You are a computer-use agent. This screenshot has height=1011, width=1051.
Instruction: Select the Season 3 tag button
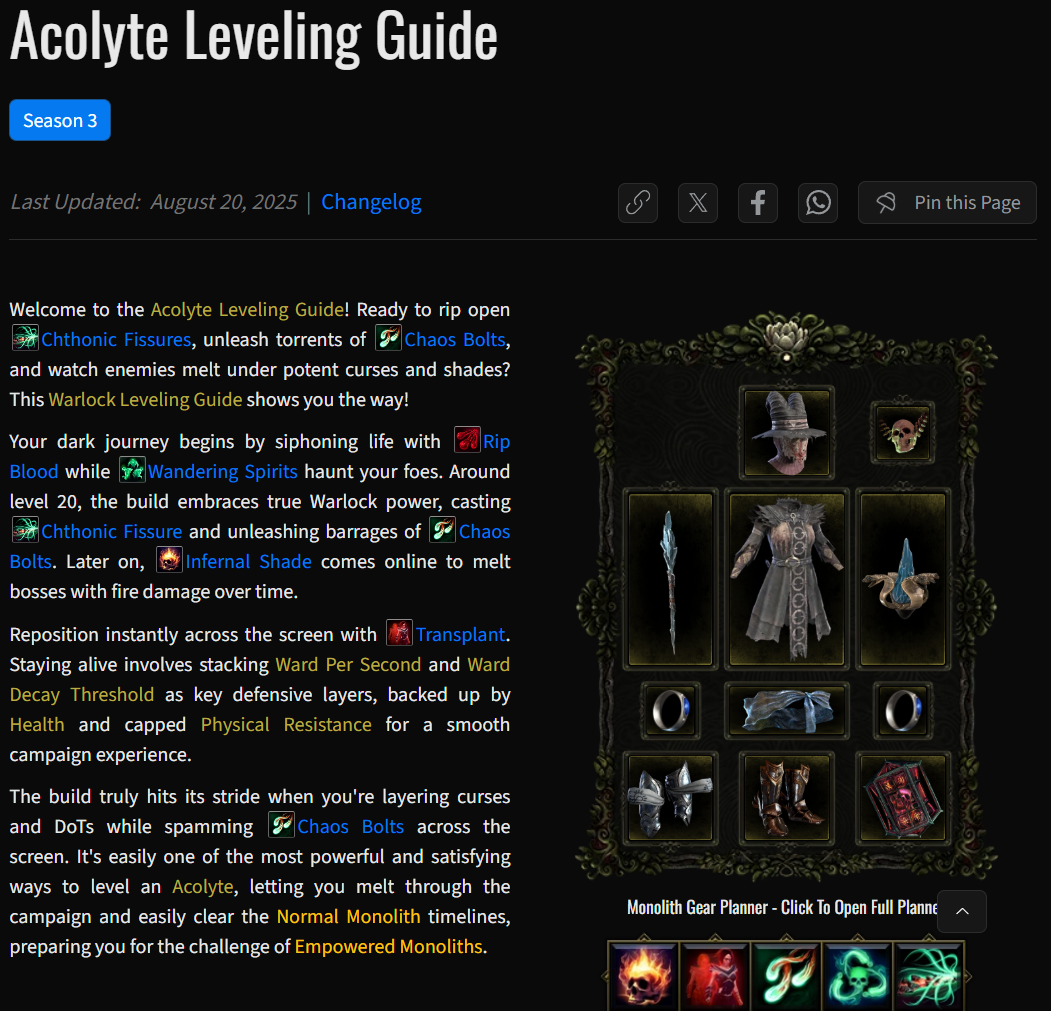click(x=60, y=120)
